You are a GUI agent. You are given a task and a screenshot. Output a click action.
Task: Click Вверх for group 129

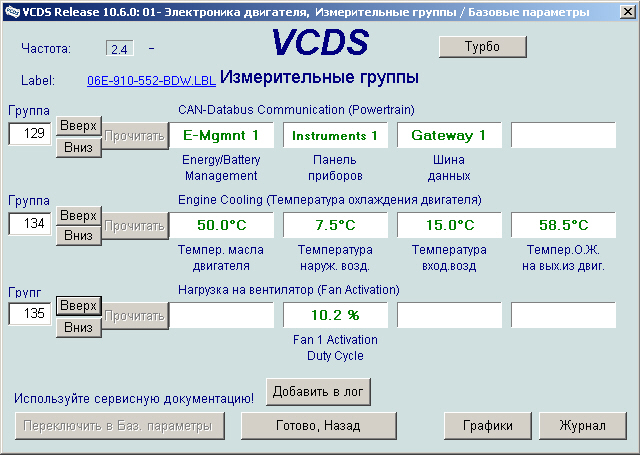tap(78, 126)
